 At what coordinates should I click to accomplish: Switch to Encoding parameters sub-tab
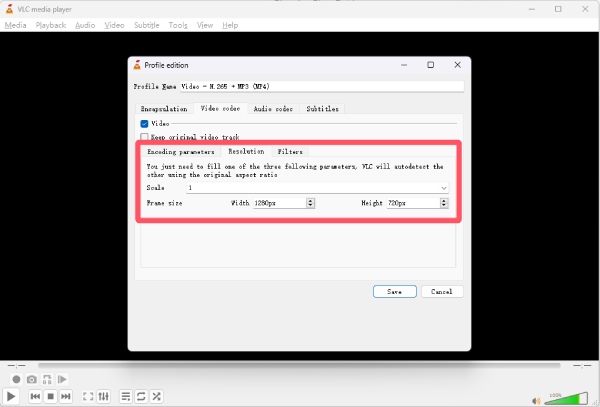tap(181, 152)
